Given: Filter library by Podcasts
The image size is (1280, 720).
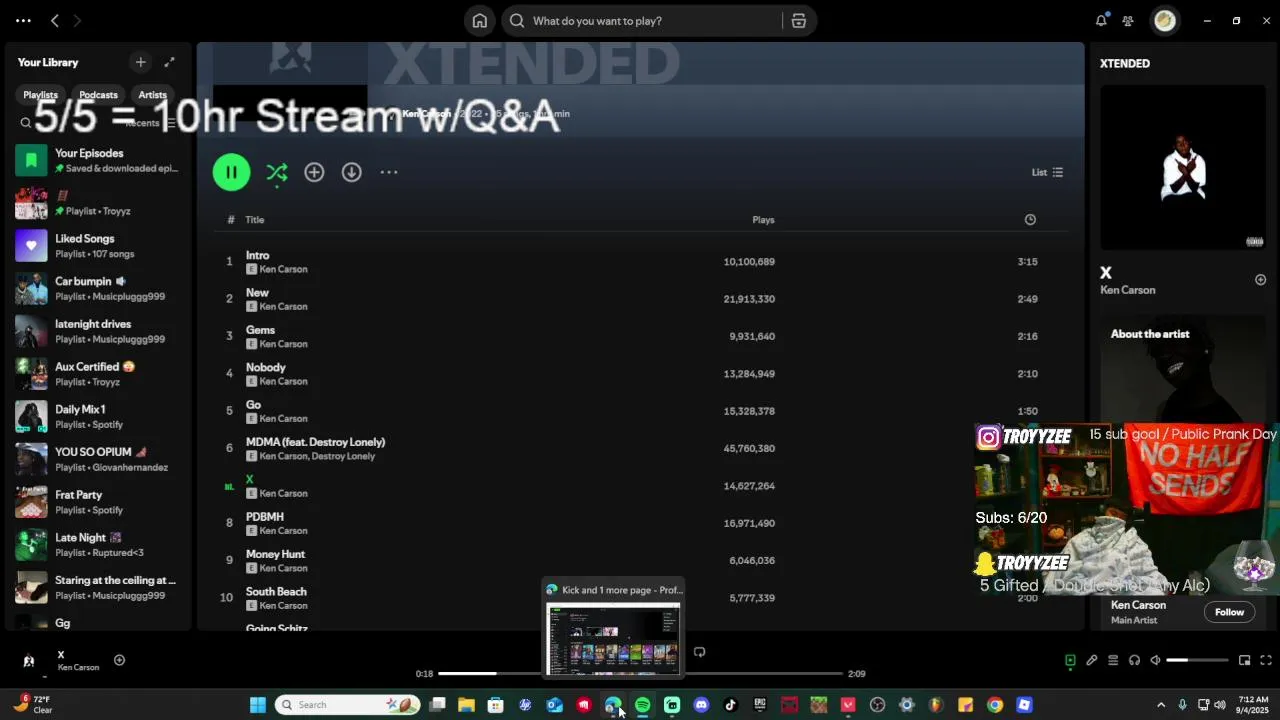Looking at the screenshot, I should (x=98, y=95).
